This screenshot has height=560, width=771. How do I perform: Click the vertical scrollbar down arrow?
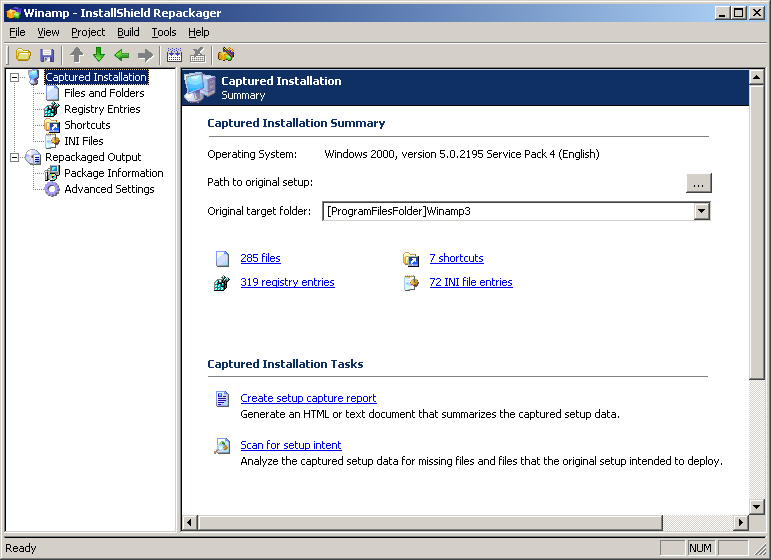[x=757, y=506]
